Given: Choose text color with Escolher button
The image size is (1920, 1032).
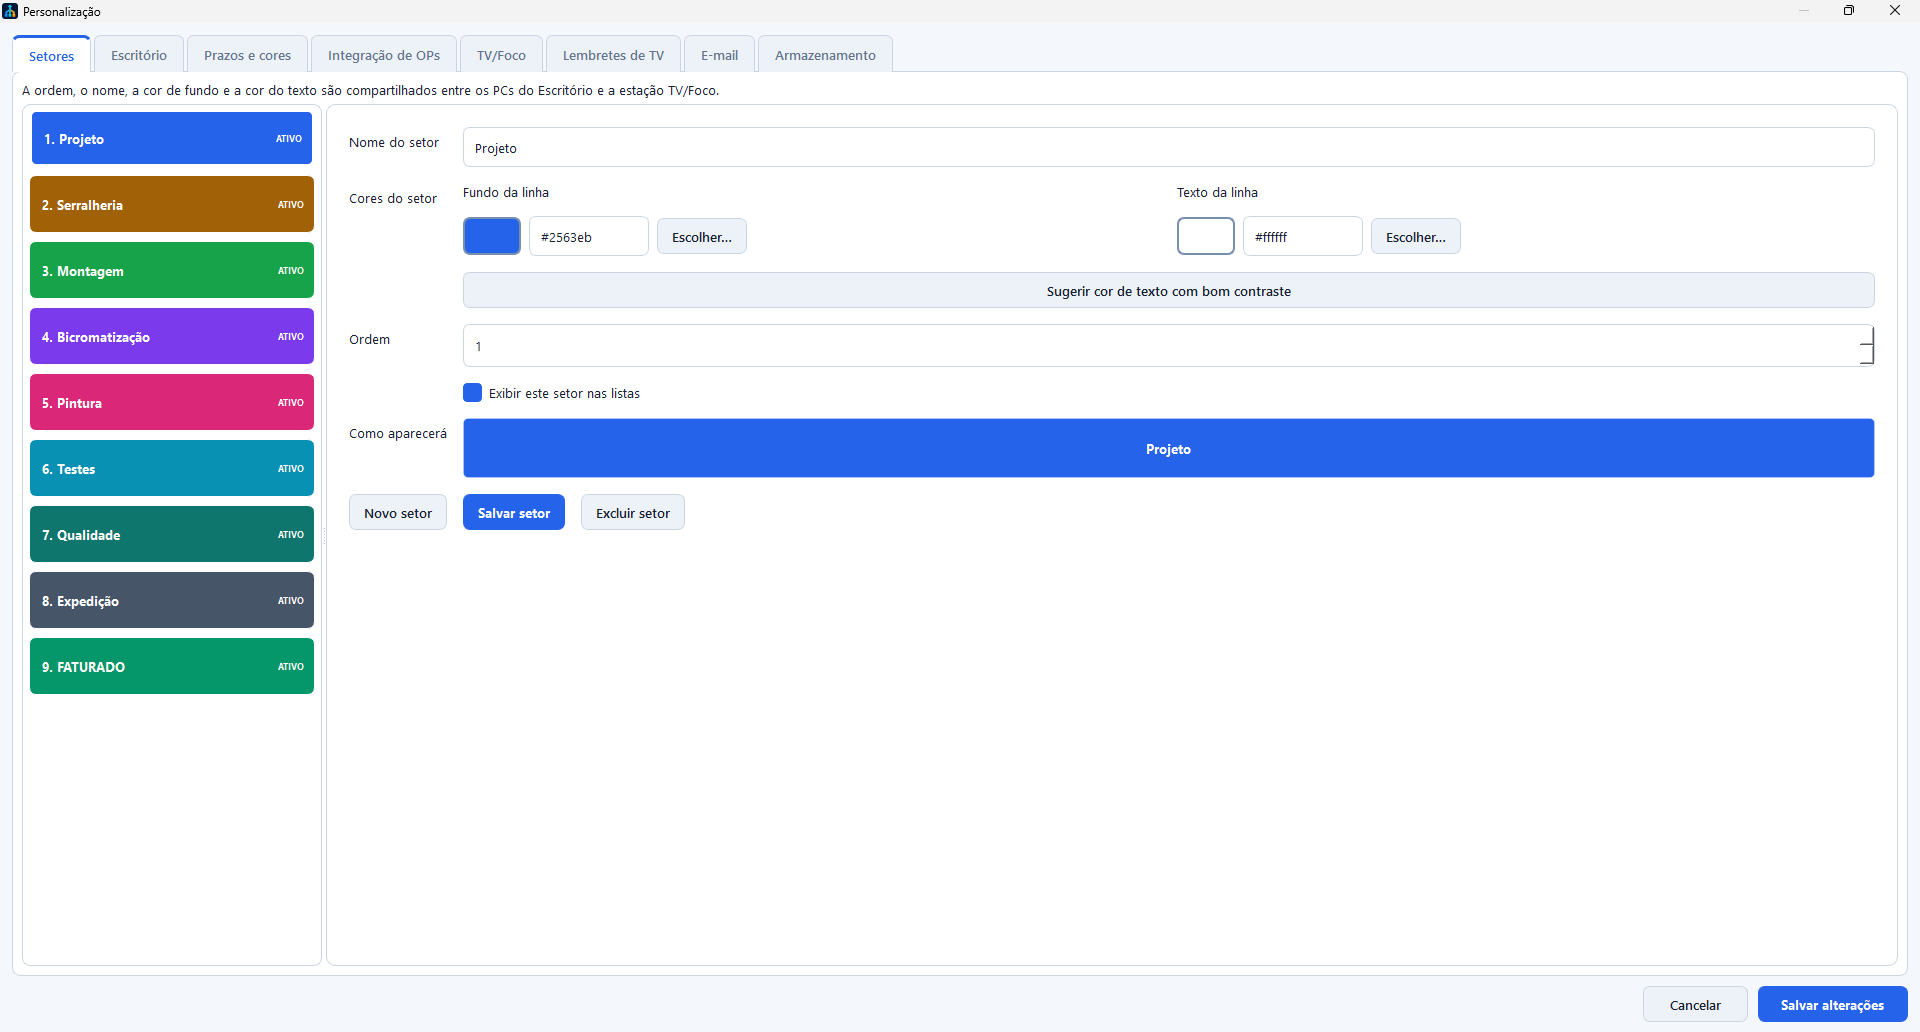Looking at the screenshot, I should pyautogui.click(x=1416, y=236).
